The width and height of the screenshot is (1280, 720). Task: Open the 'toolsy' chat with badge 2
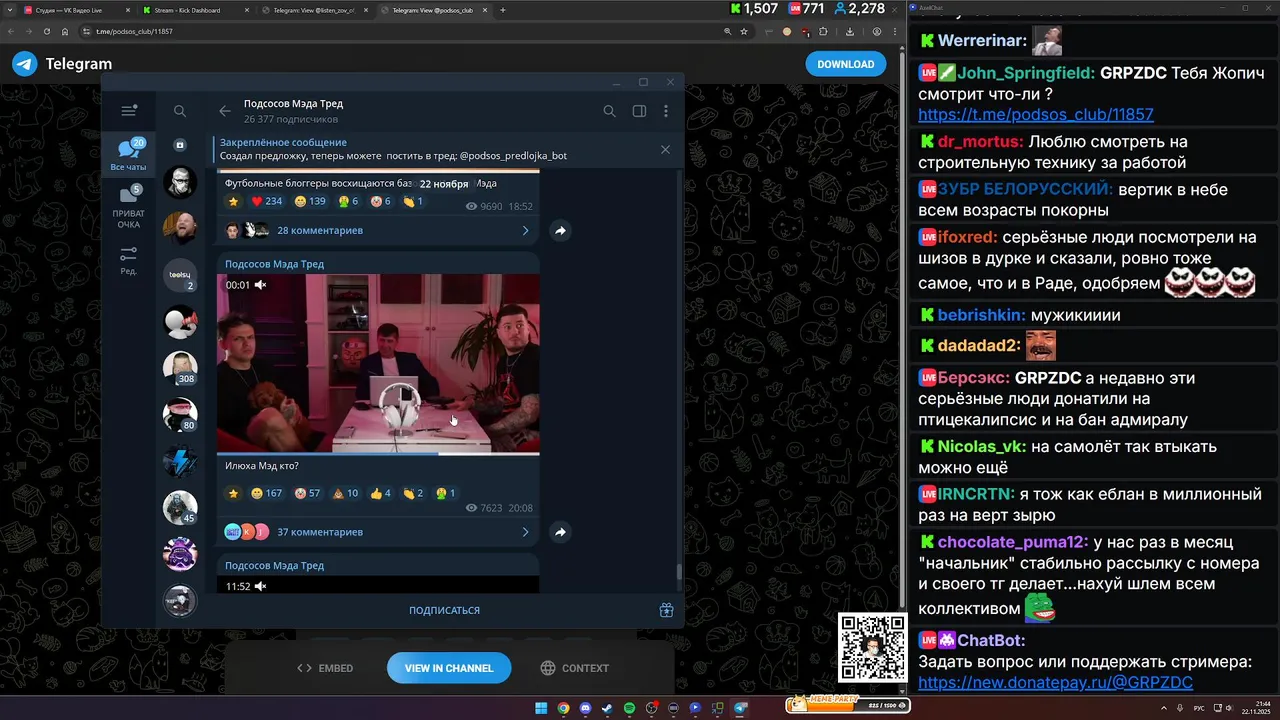tap(180, 275)
